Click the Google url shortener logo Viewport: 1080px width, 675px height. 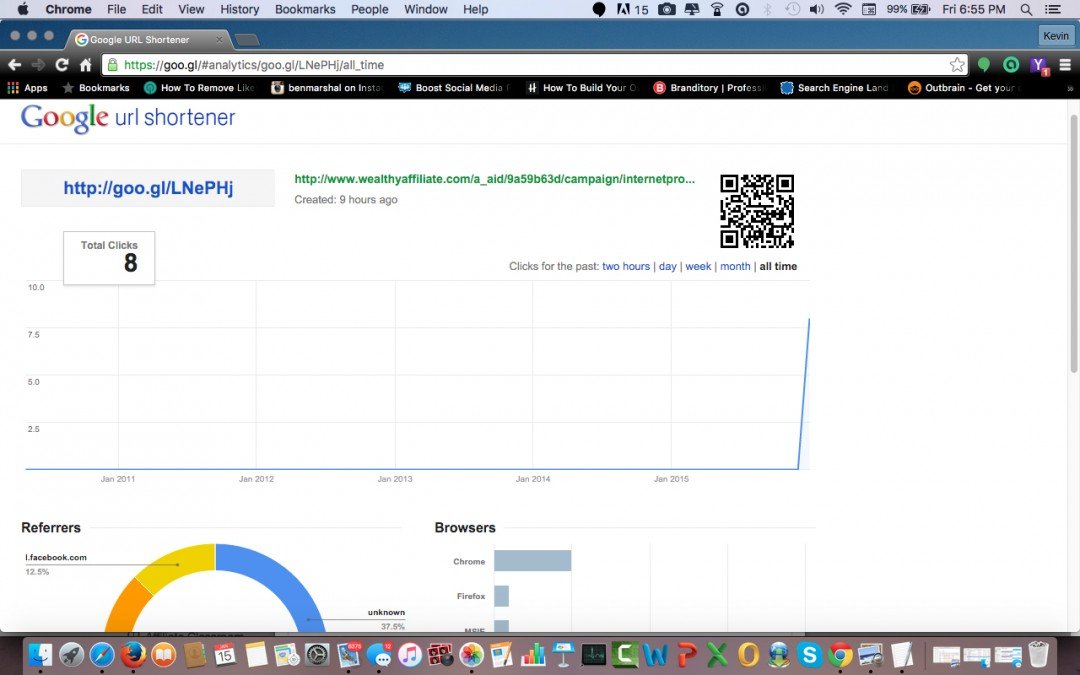pos(128,118)
